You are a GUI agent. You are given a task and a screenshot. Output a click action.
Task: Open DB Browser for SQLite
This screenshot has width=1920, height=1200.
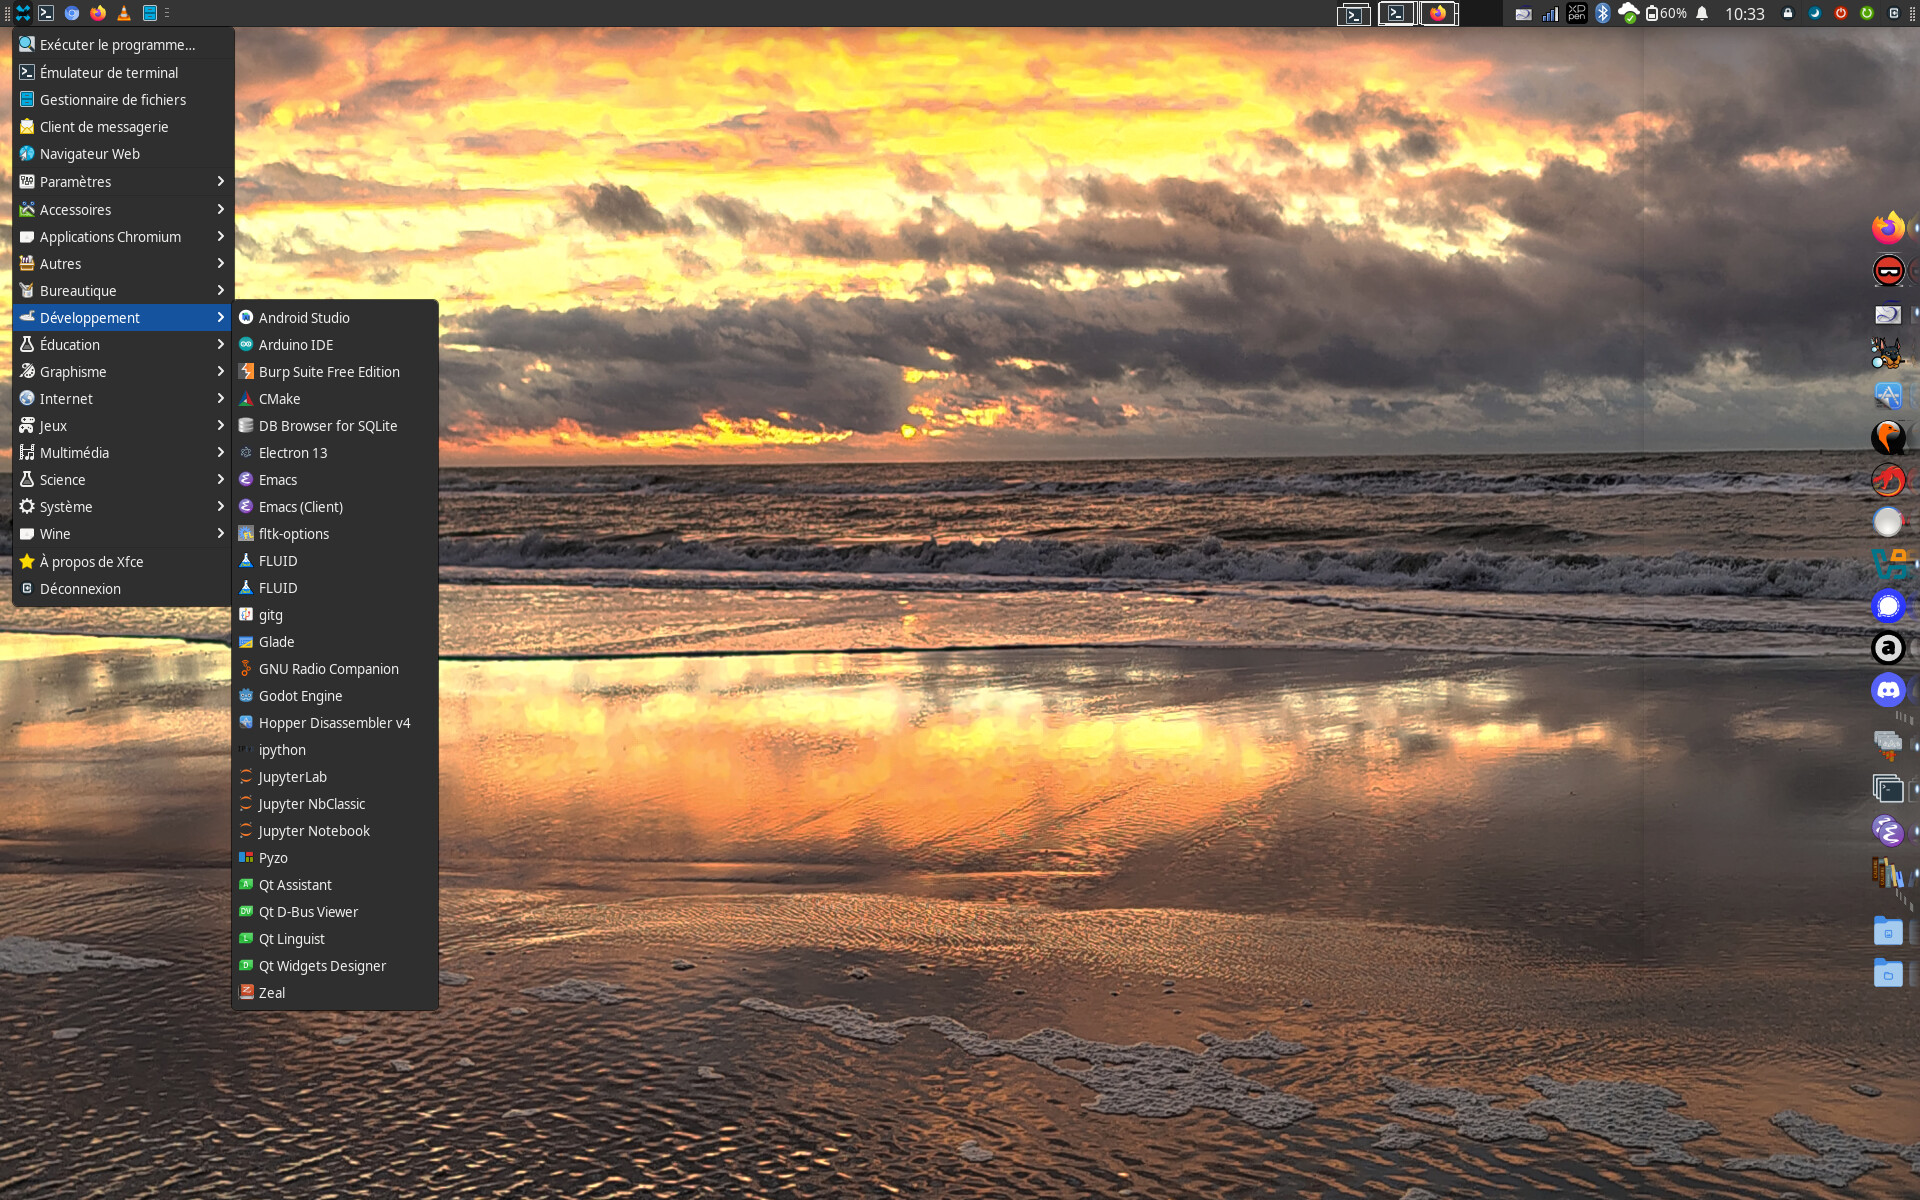coord(327,425)
